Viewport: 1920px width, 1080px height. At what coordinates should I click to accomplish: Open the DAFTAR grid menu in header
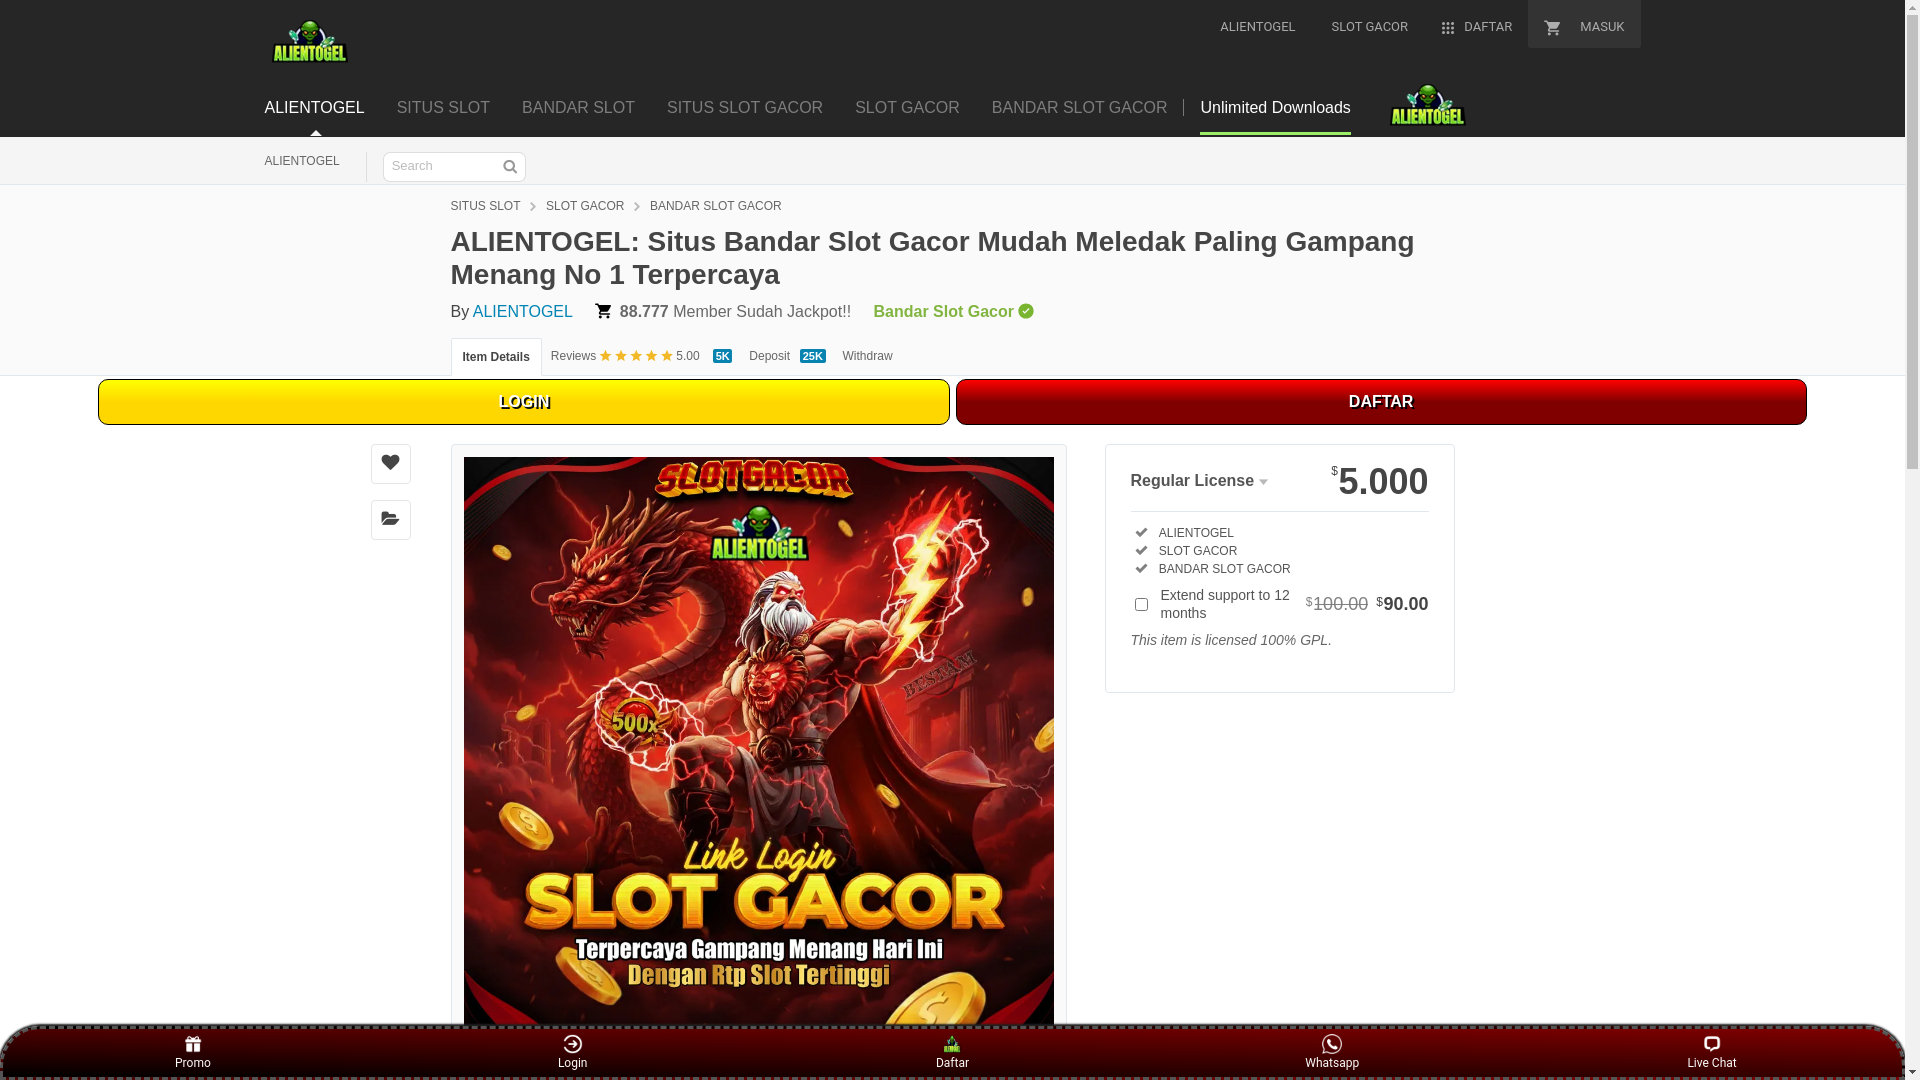click(1476, 27)
